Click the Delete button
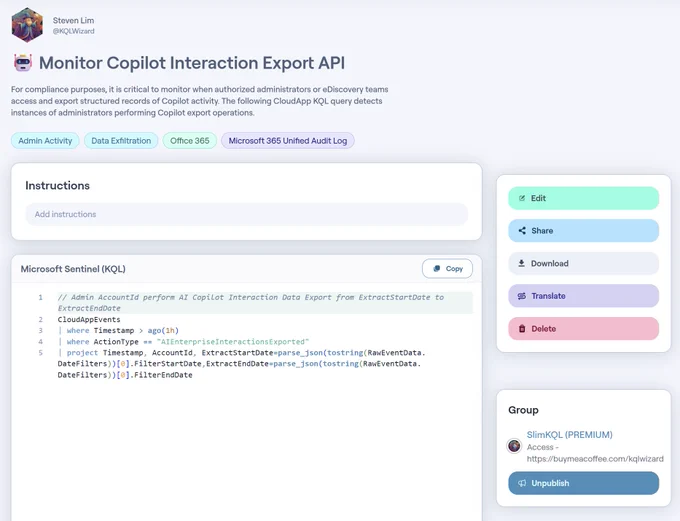The height and width of the screenshot is (521, 680). pos(583,328)
